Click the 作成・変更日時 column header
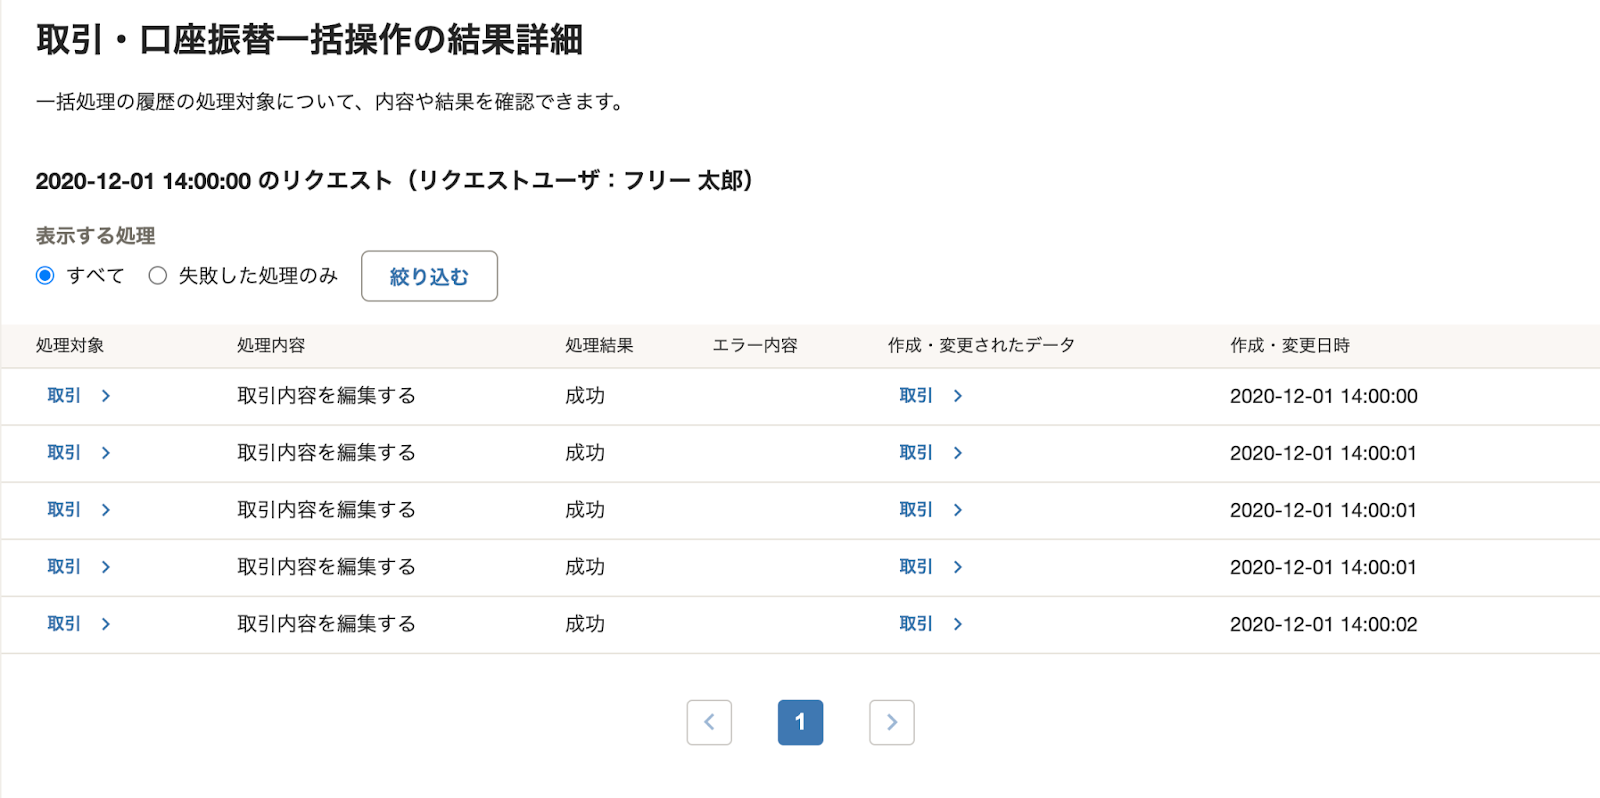 click(x=1290, y=345)
